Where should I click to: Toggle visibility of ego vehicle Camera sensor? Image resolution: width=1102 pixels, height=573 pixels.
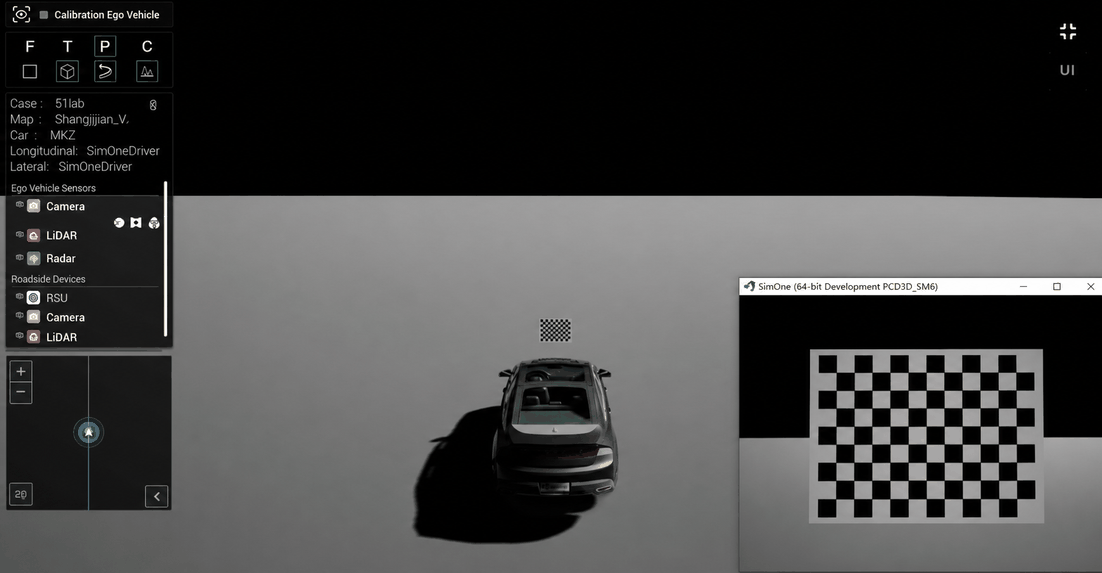coord(20,205)
